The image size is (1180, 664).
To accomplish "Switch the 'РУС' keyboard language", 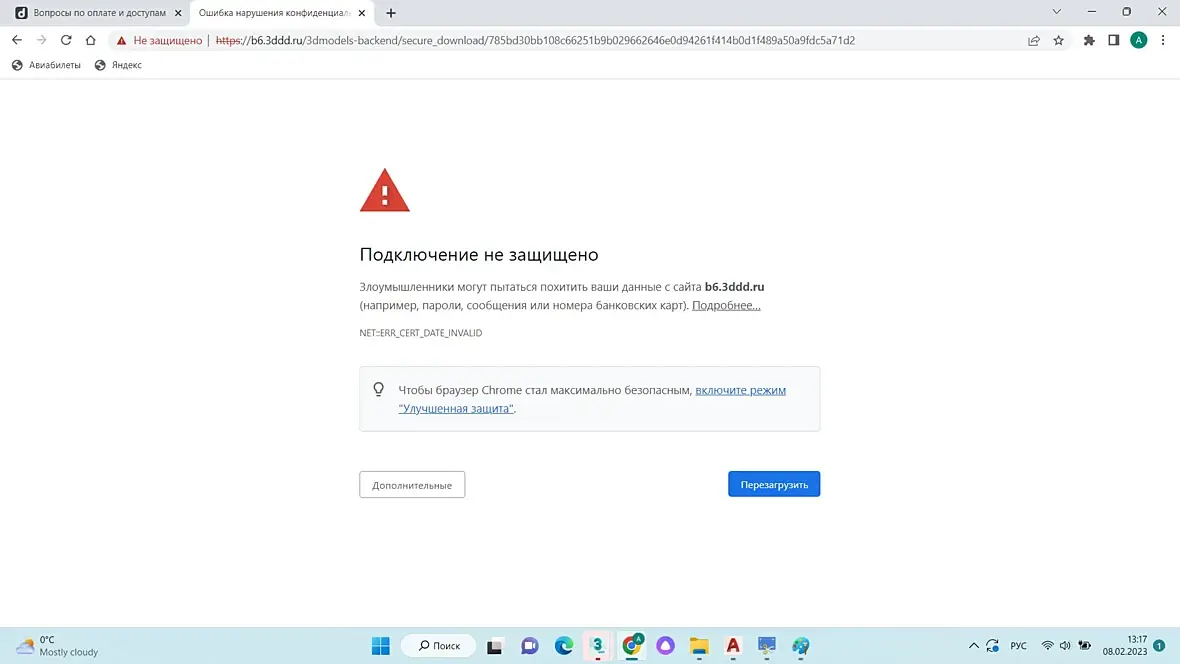I will point(1018,646).
